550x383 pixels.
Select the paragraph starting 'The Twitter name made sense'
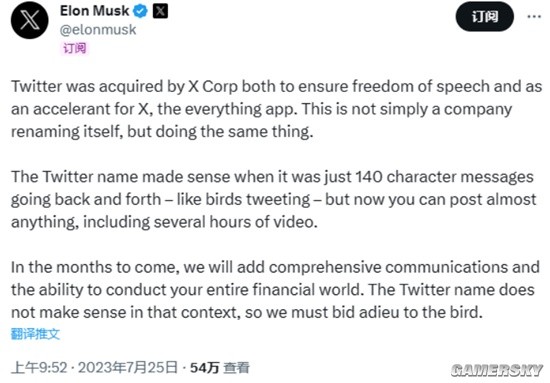(274, 199)
